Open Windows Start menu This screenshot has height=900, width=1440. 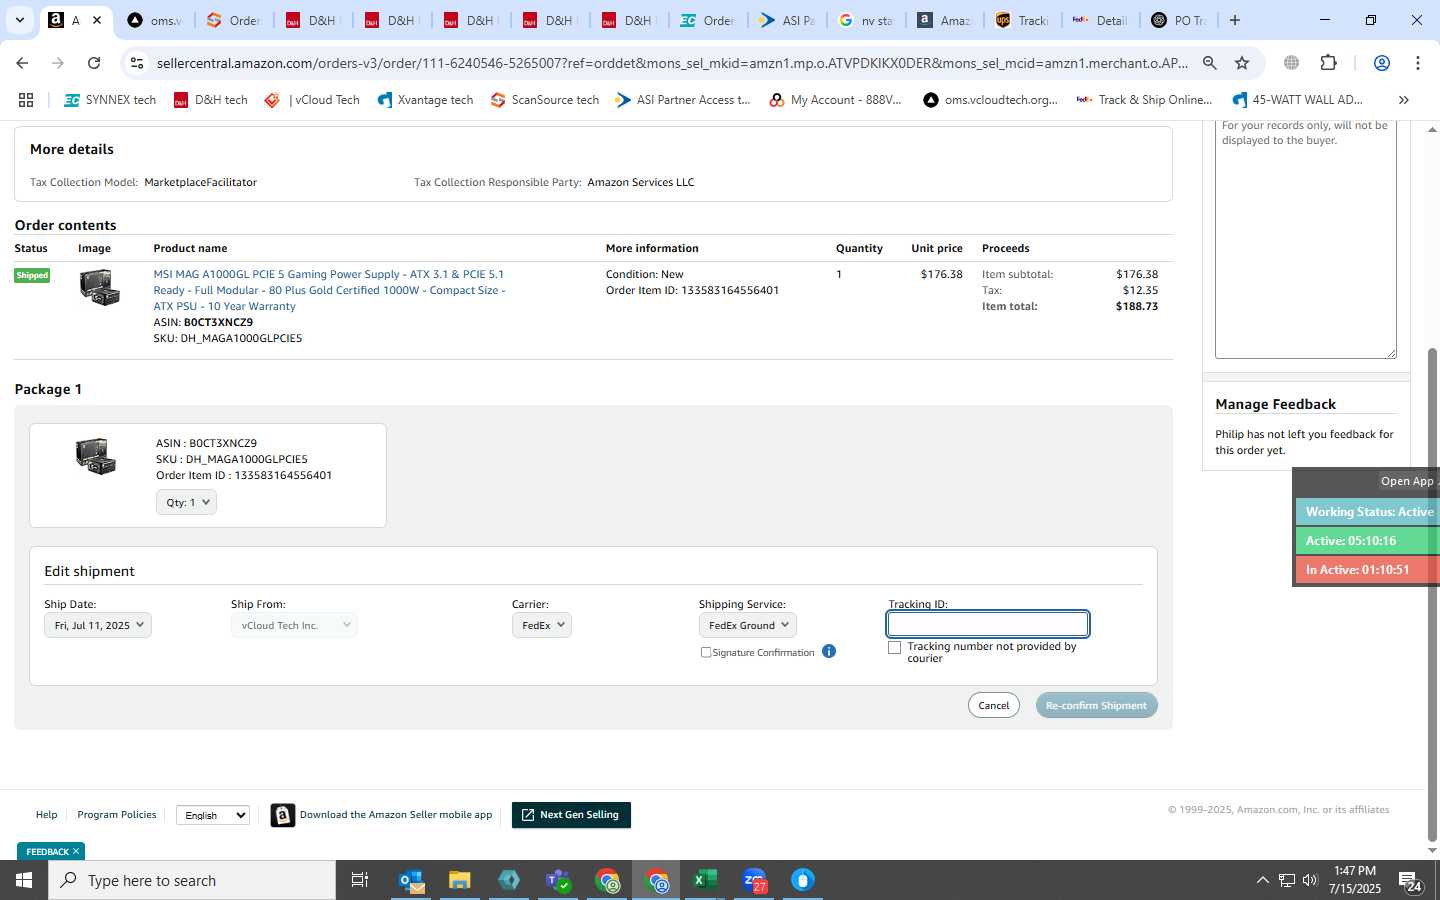point(24,880)
